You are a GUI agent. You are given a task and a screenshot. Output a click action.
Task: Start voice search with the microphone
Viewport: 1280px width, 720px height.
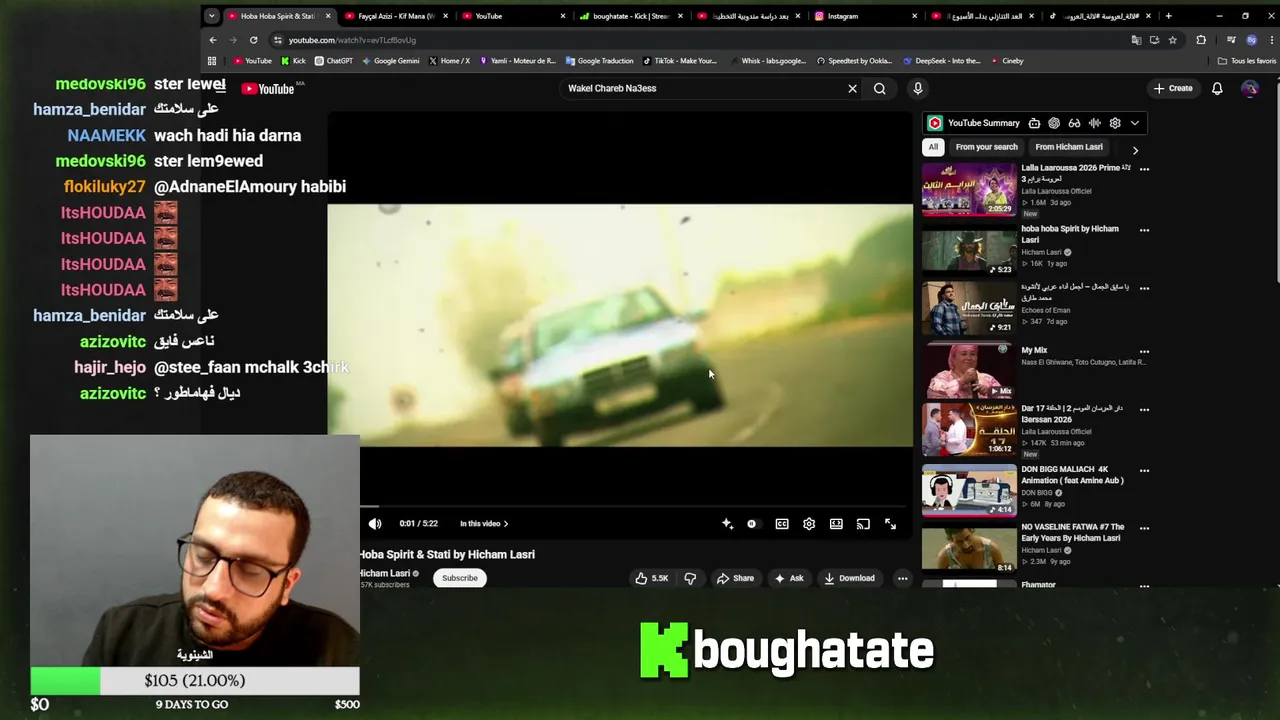[x=917, y=88]
